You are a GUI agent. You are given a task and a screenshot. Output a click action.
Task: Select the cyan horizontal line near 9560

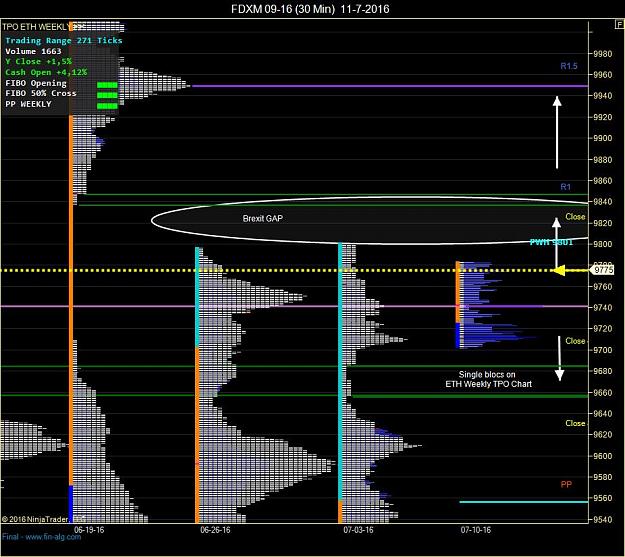[524, 502]
